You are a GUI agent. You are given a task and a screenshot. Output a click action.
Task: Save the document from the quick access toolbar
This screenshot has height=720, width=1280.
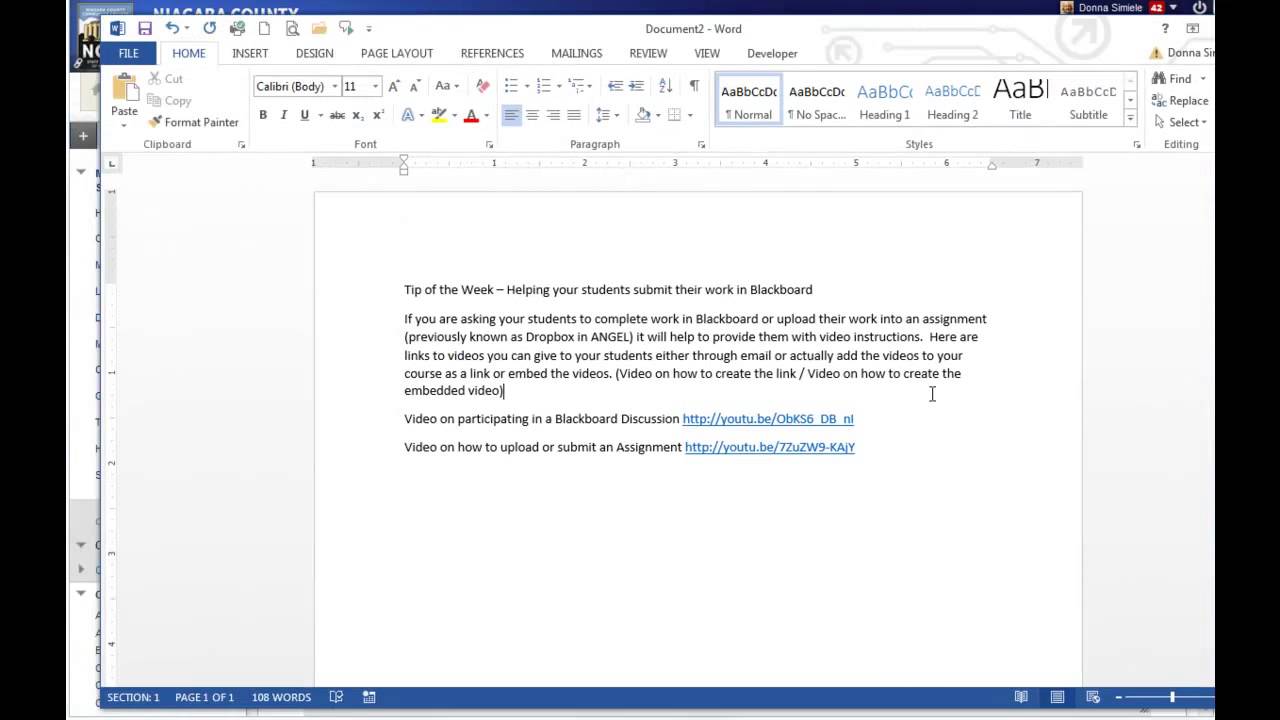pyautogui.click(x=145, y=28)
